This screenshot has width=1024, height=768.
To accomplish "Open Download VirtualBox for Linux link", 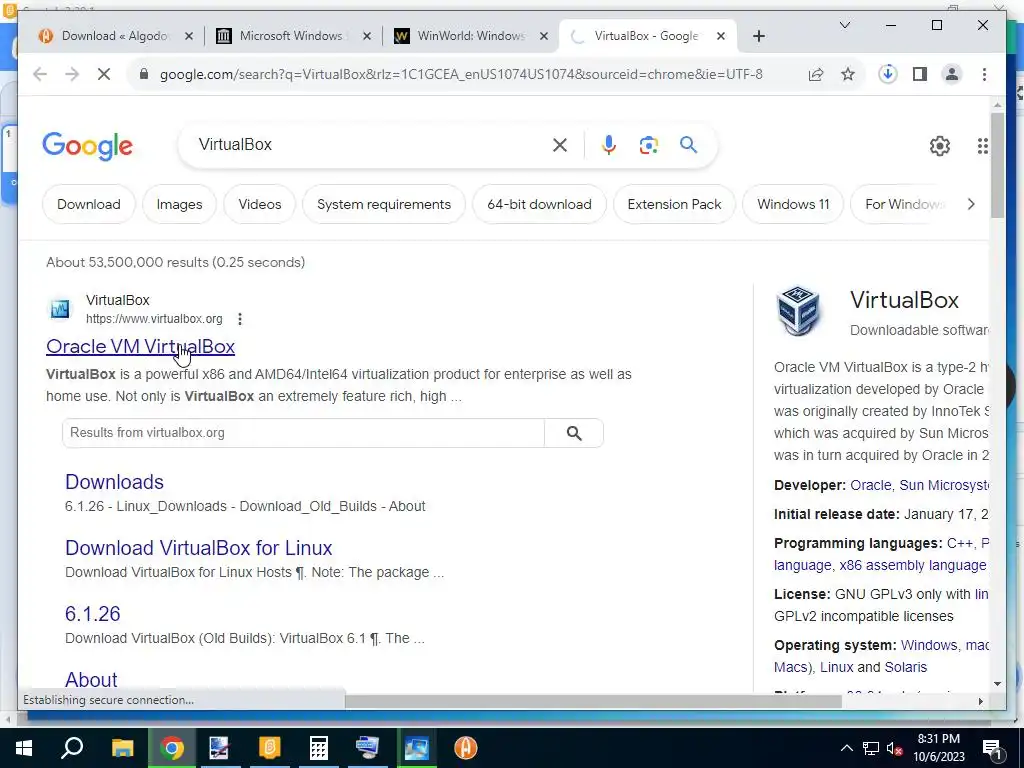I will pos(199,548).
